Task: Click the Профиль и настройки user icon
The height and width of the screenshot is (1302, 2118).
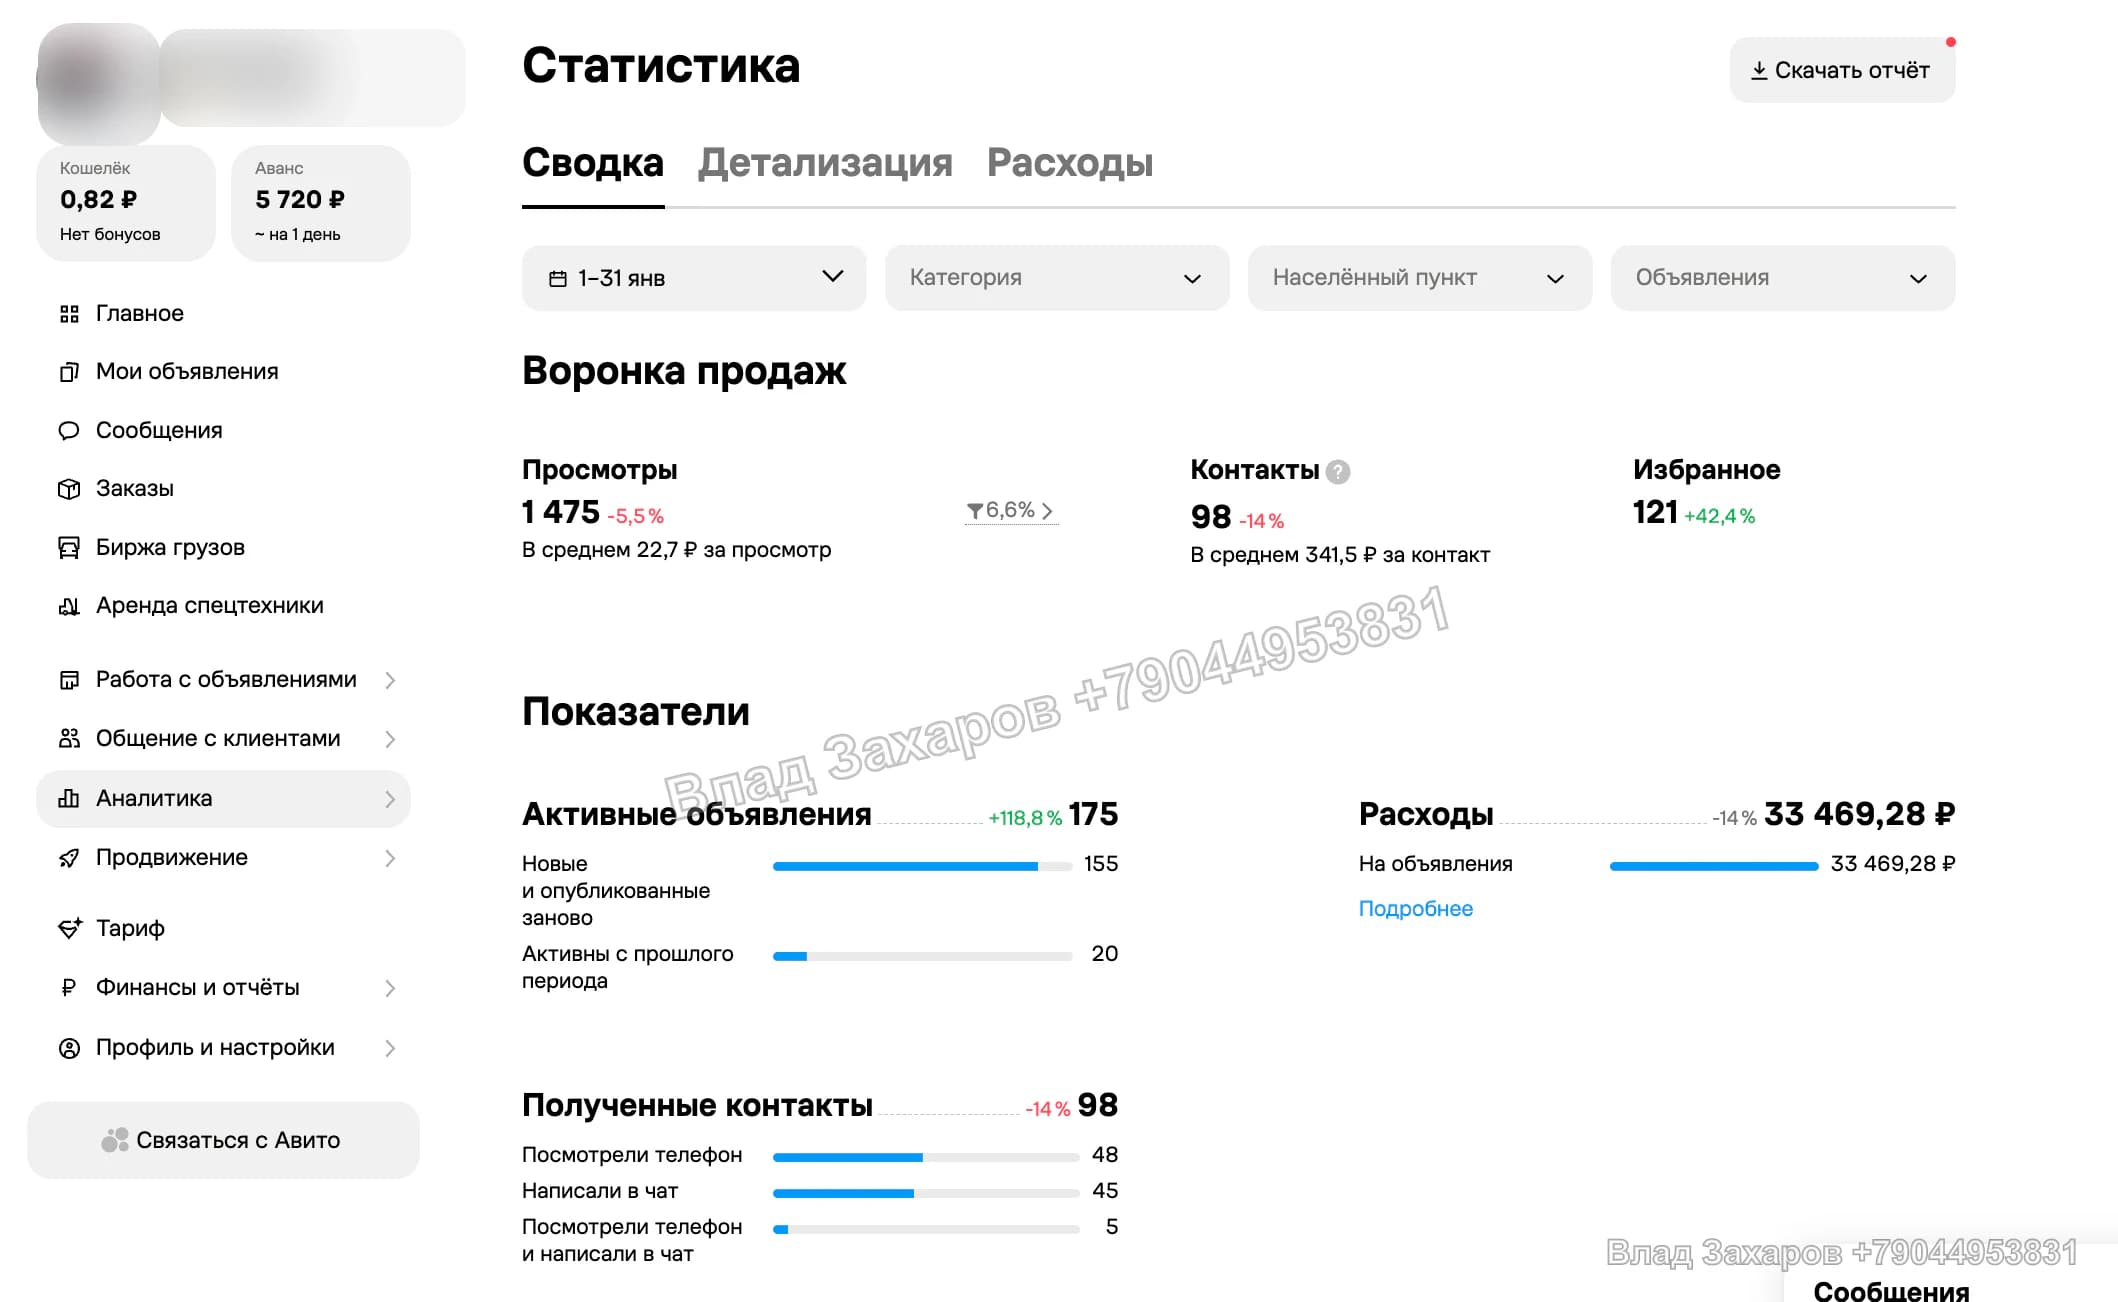Action: (69, 1048)
